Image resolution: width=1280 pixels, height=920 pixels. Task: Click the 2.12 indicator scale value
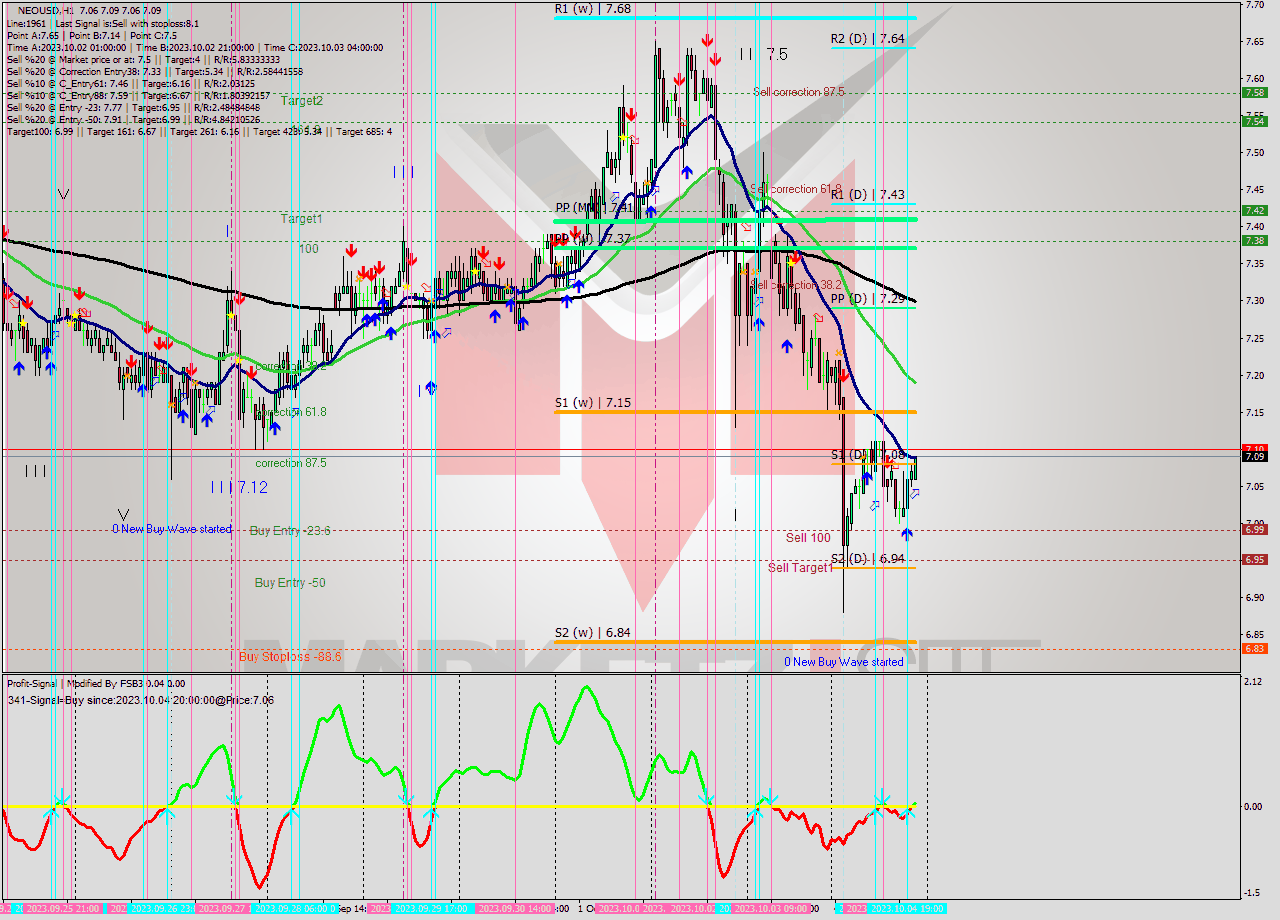coord(1251,682)
